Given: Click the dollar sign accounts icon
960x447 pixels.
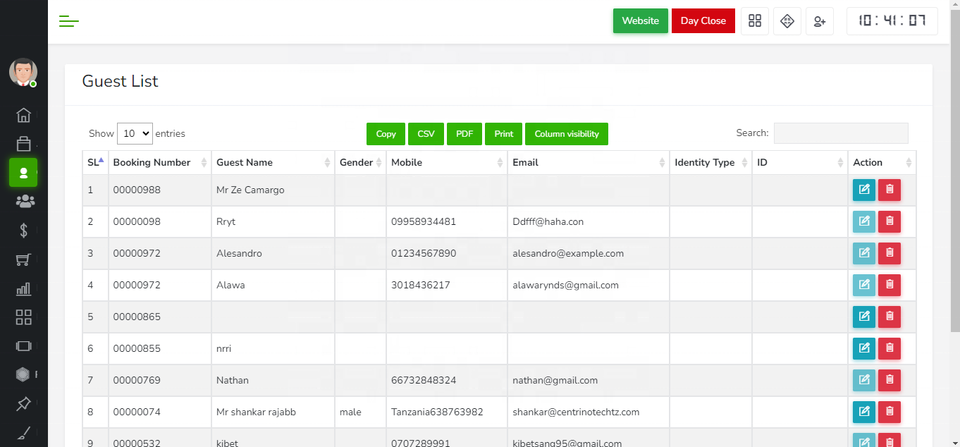Looking at the screenshot, I should click(24, 231).
